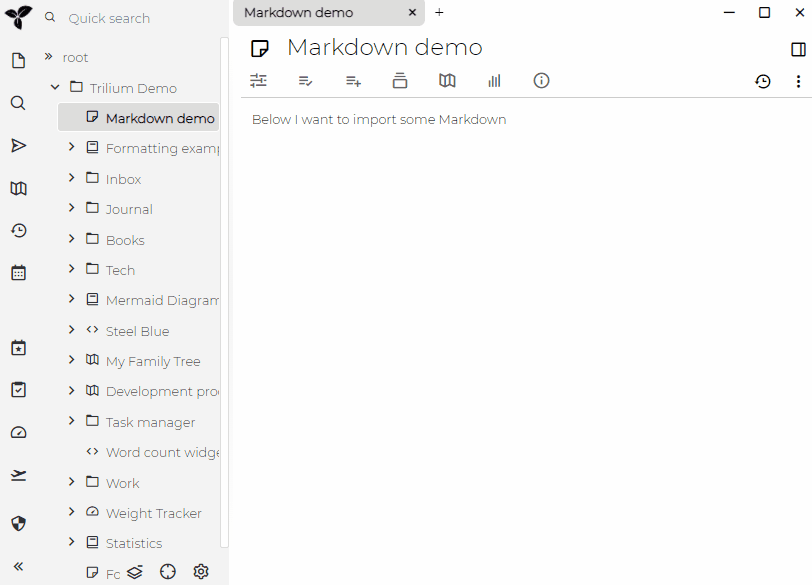Open the Jump to note launcher
The width and height of the screenshot is (812, 585).
[18, 146]
